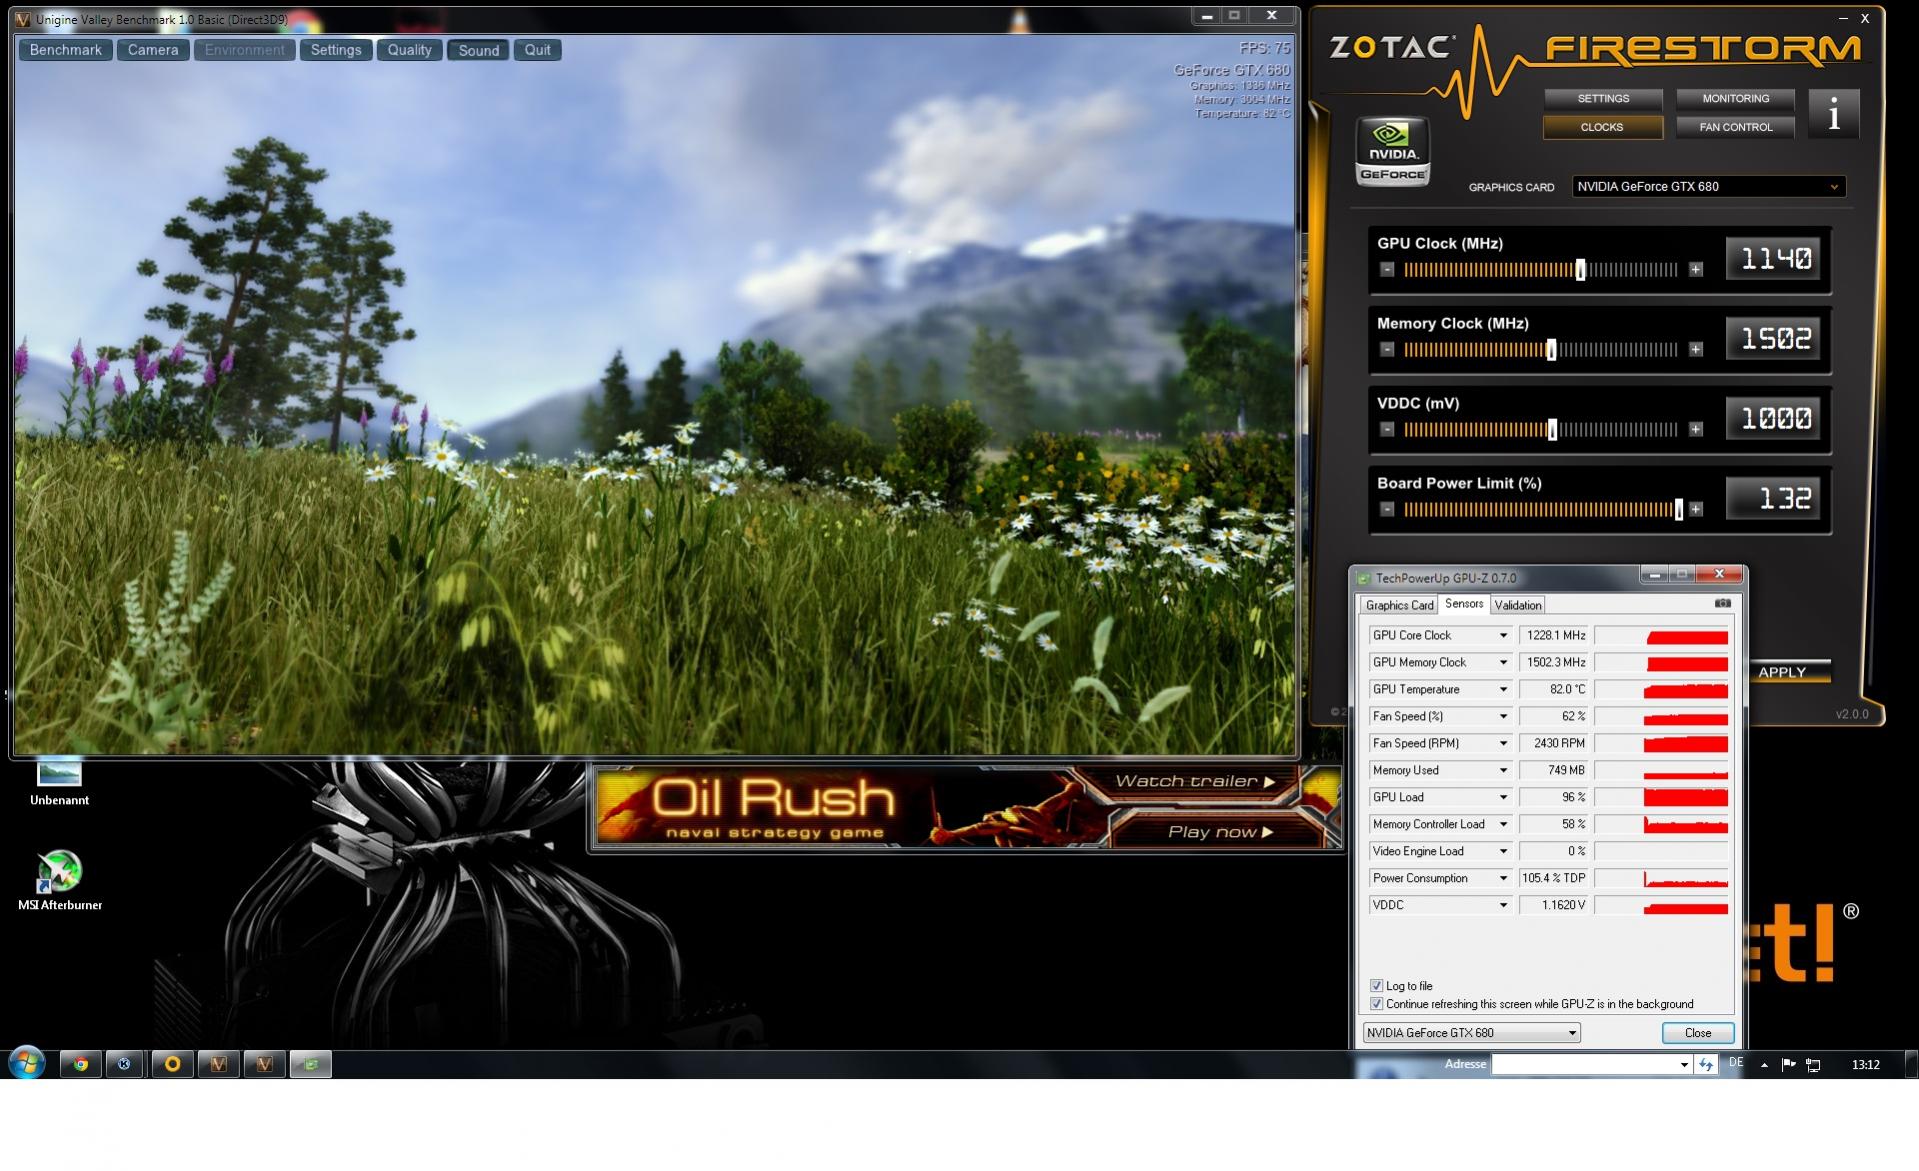
Task: Click the GPU-Z Close button
Action: point(1697,1033)
